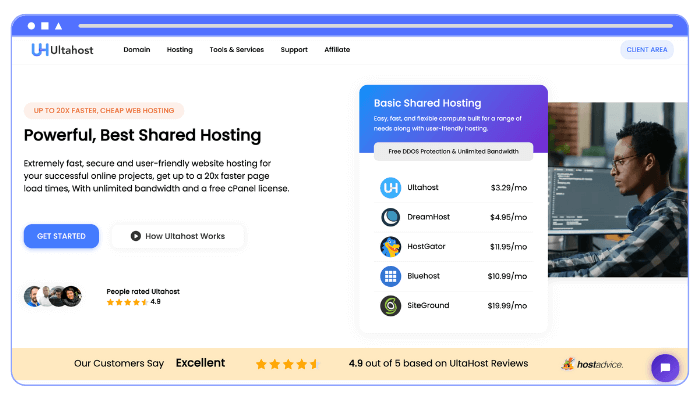Viewport: 700px width, 400px height.
Task: Open the Hosting menu
Action: click(x=180, y=49)
